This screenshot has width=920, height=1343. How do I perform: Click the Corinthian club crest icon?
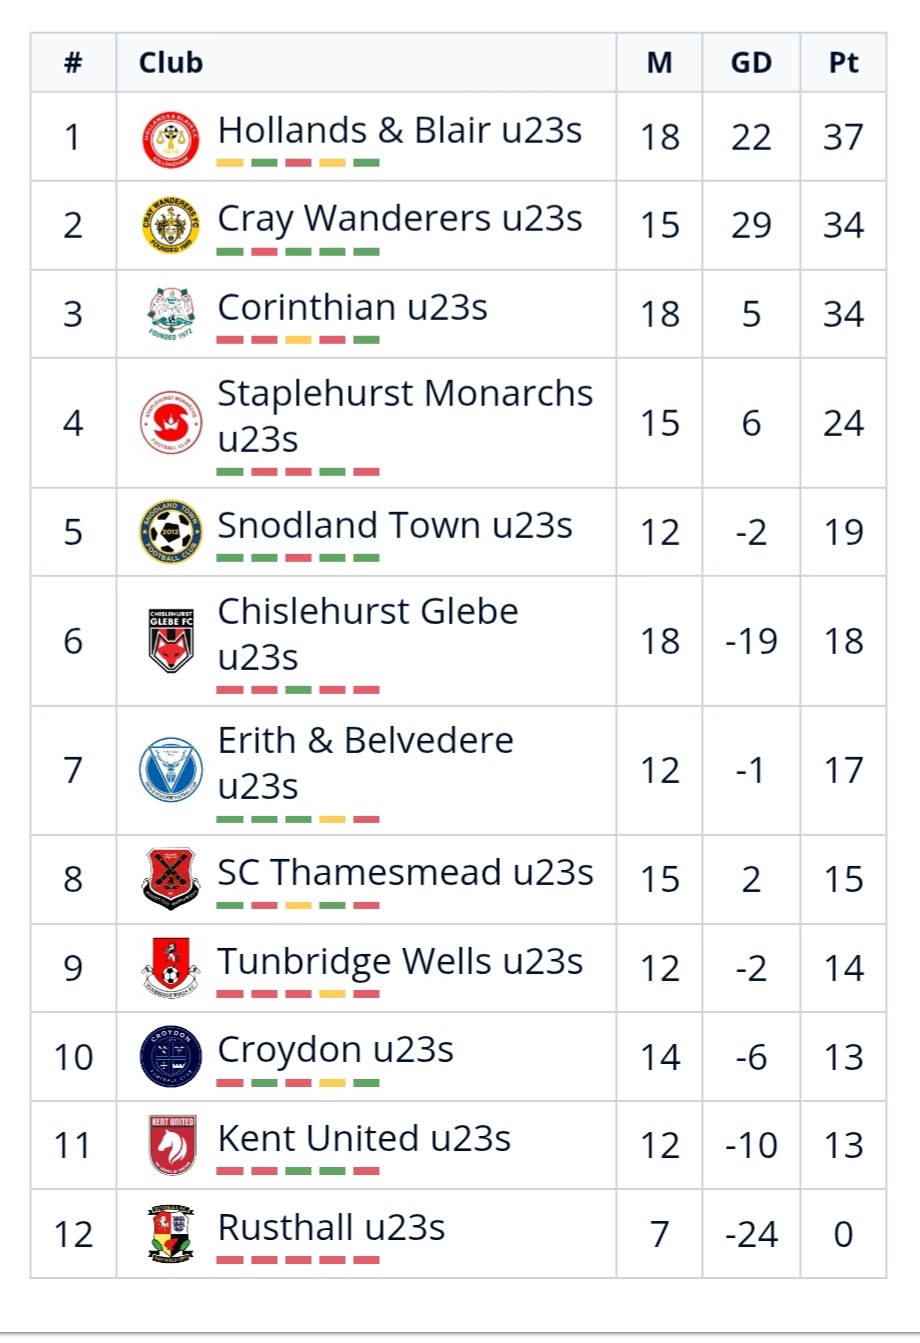(x=171, y=314)
